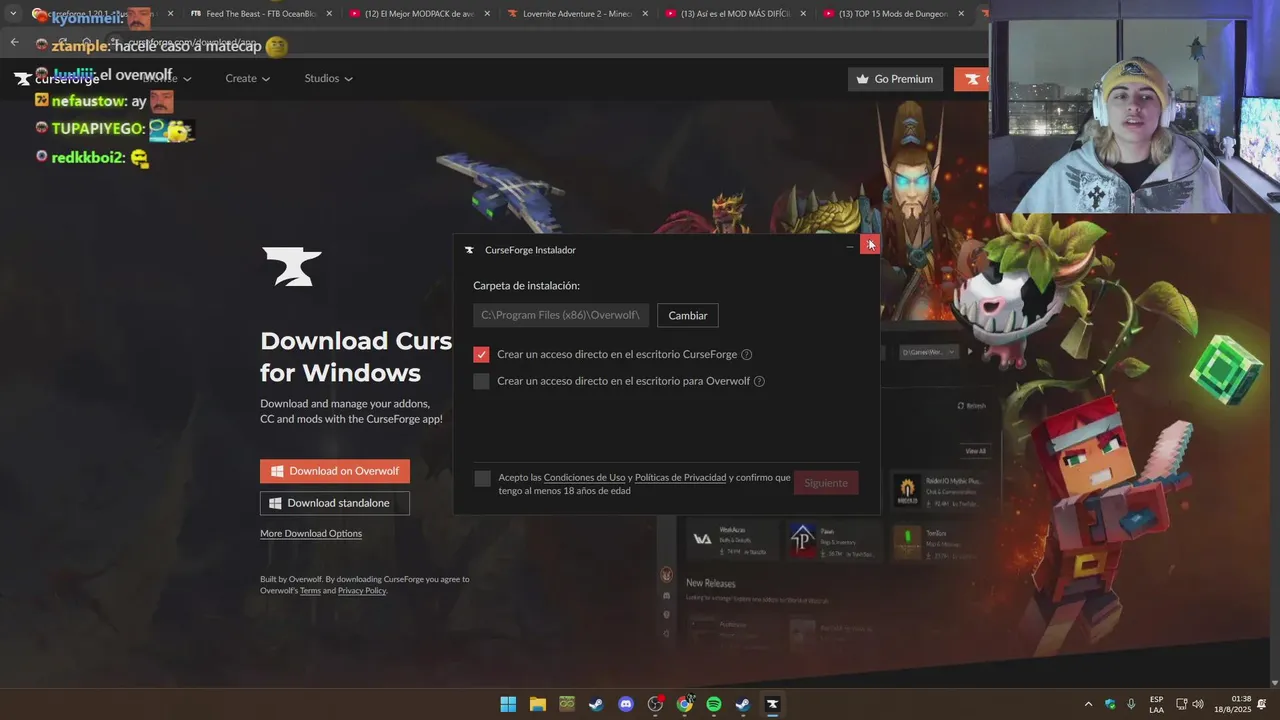Click the OBS icon with red dot in taskbar
The width and height of the screenshot is (1280, 720).
click(655, 704)
